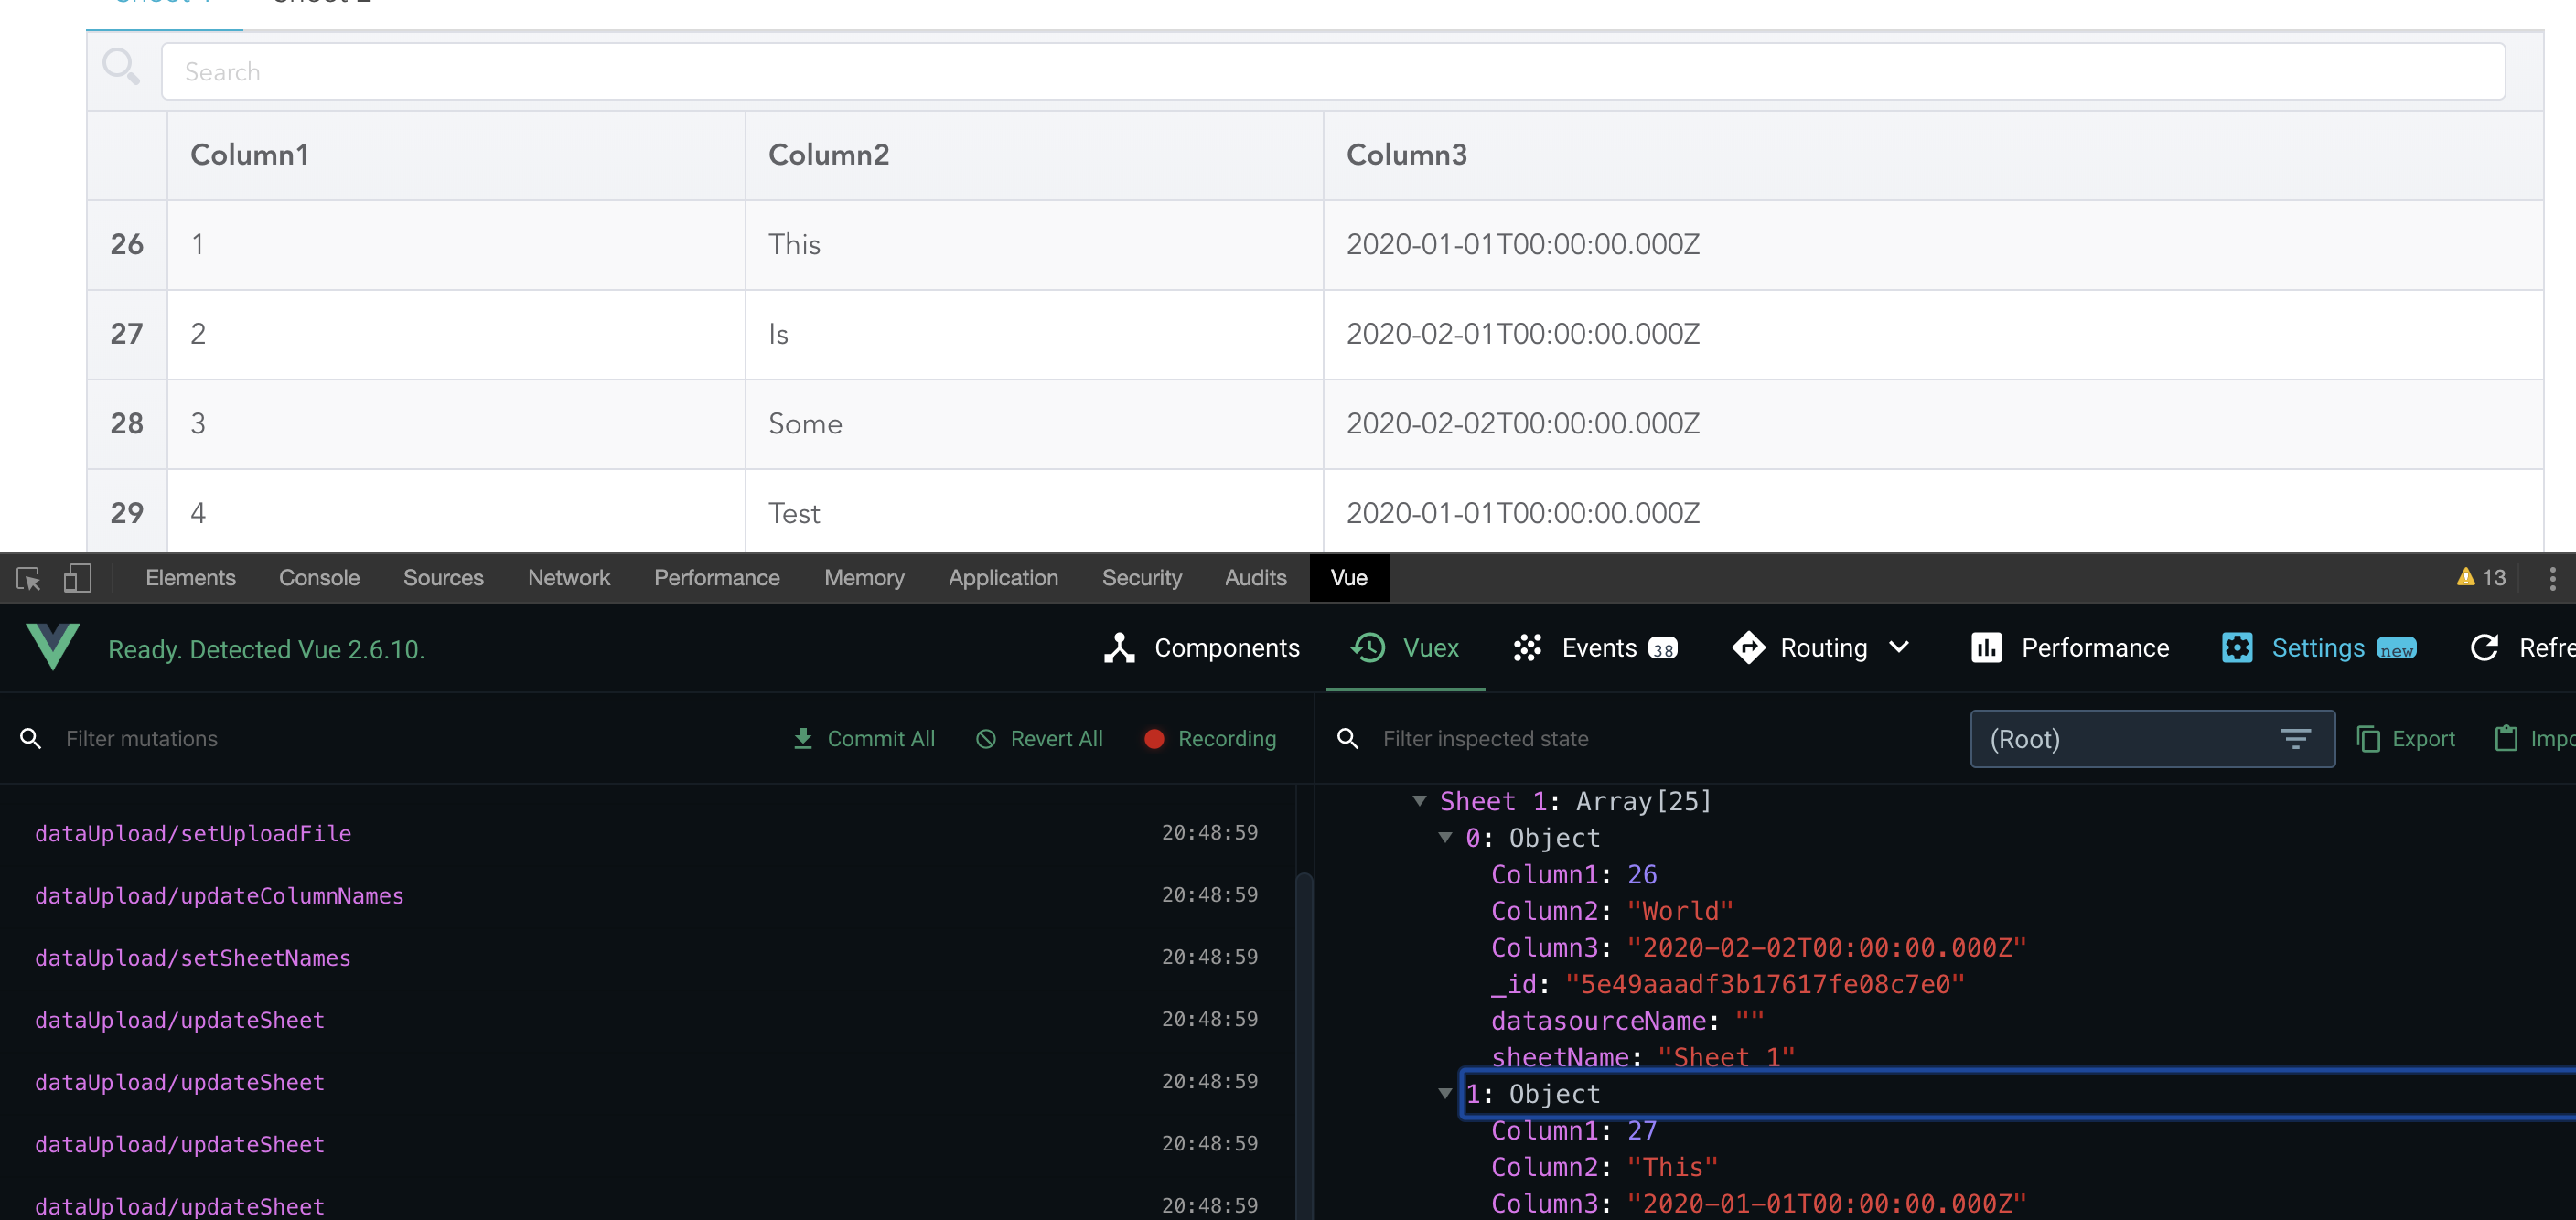Click the inspect element picker icon
This screenshot has height=1220, width=2576.
(27, 578)
